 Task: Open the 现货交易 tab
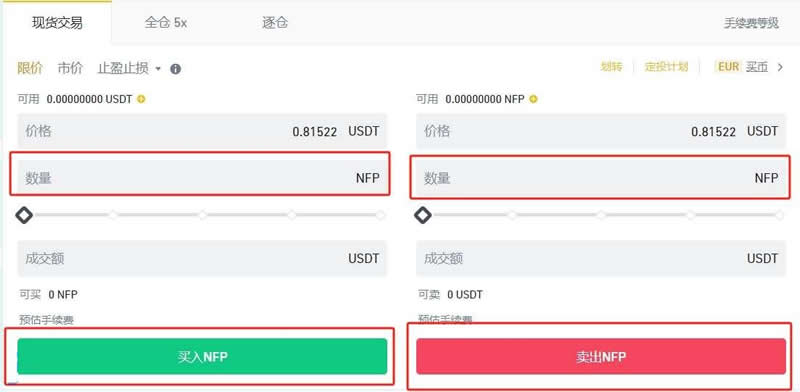pyautogui.click(x=57, y=23)
